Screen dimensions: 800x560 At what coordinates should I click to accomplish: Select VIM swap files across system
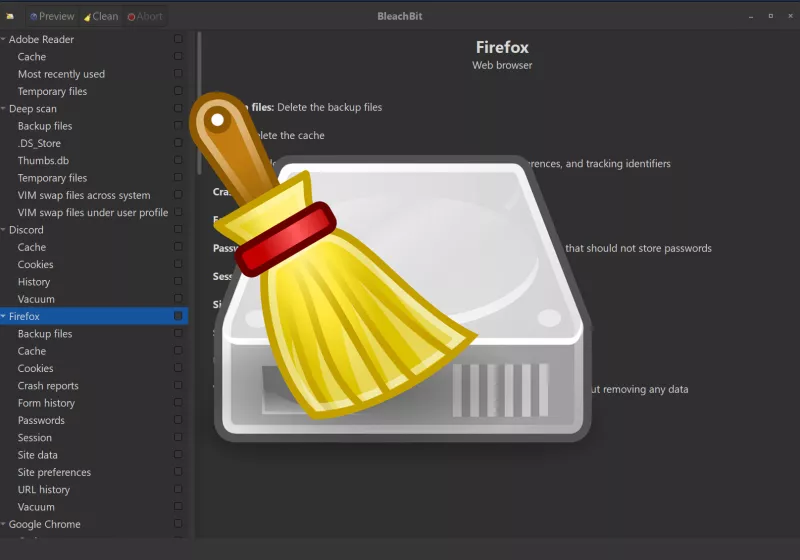tap(84, 196)
